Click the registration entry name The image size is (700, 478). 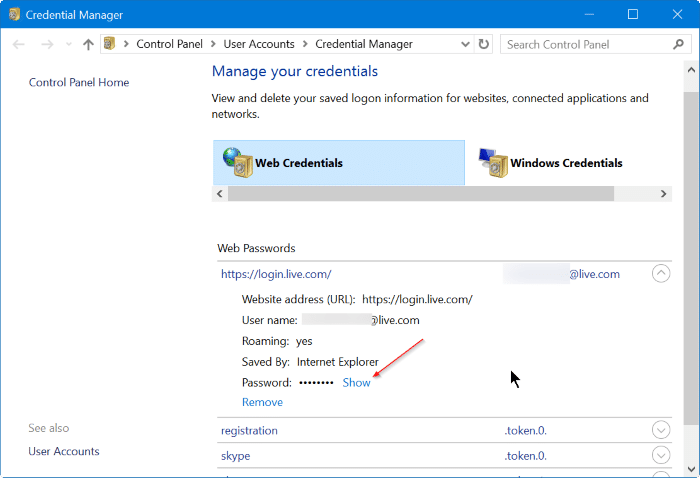pyautogui.click(x=250, y=431)
